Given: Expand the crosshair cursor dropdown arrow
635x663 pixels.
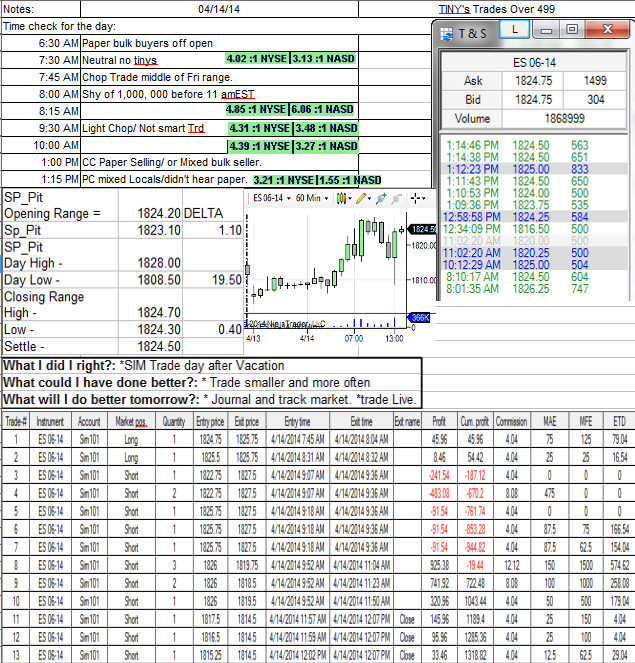Looking at the screenshot, I should [424, 198].
